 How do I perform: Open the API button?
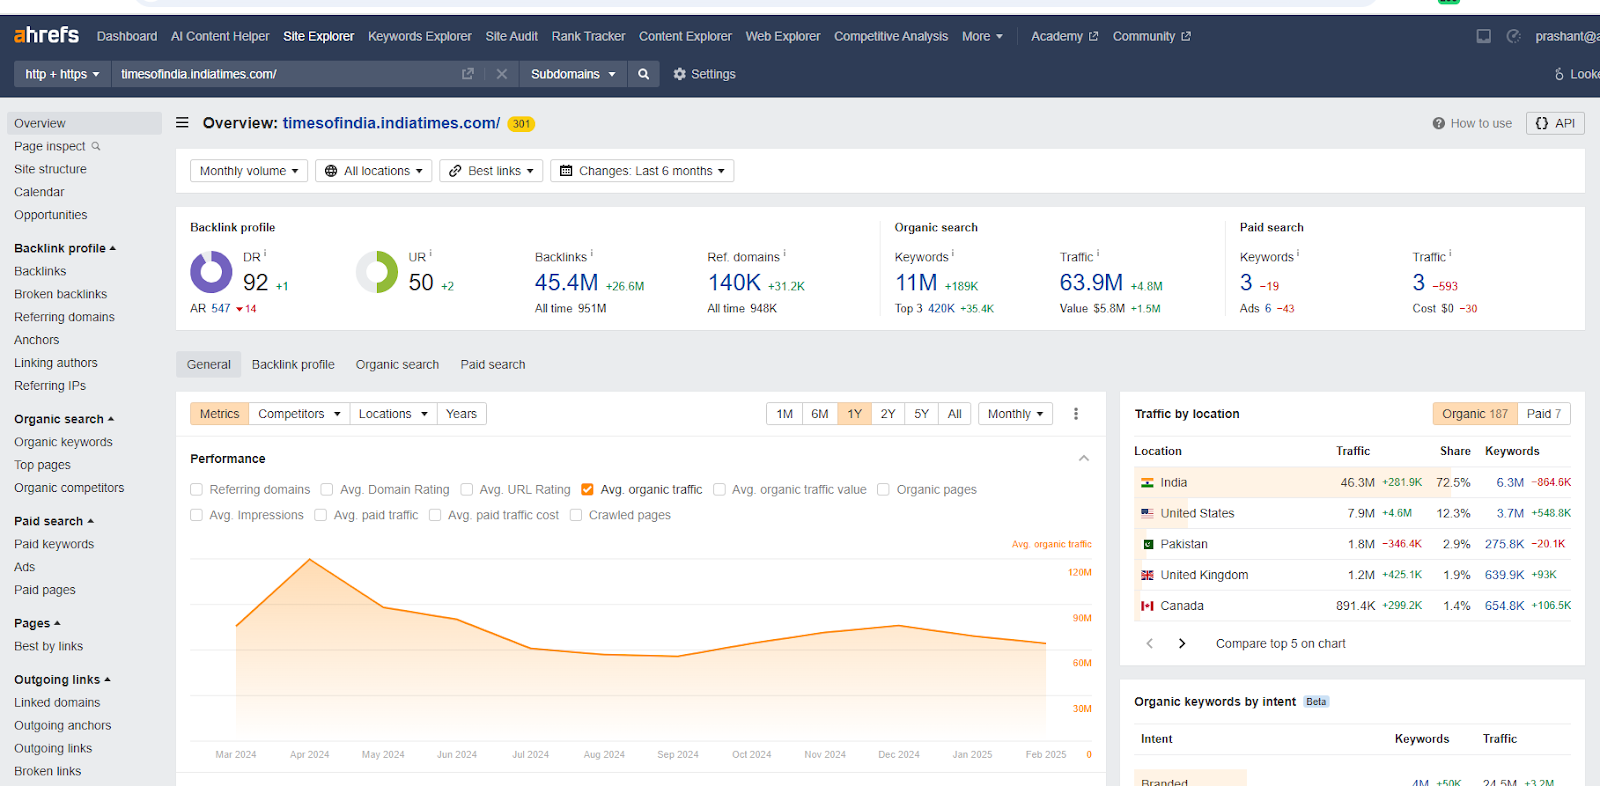click(x=1555, y=123)
